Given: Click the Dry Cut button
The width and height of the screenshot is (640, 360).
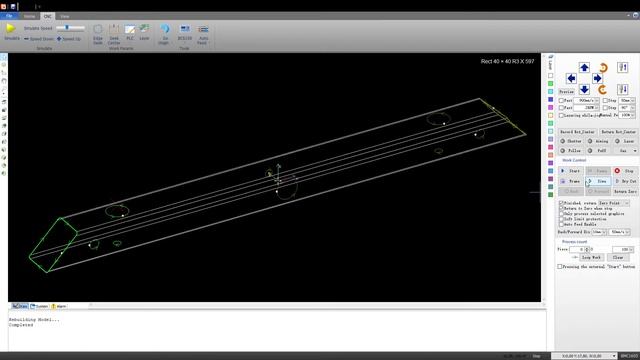Looking at the screenshot, I should tap(625, 181).
